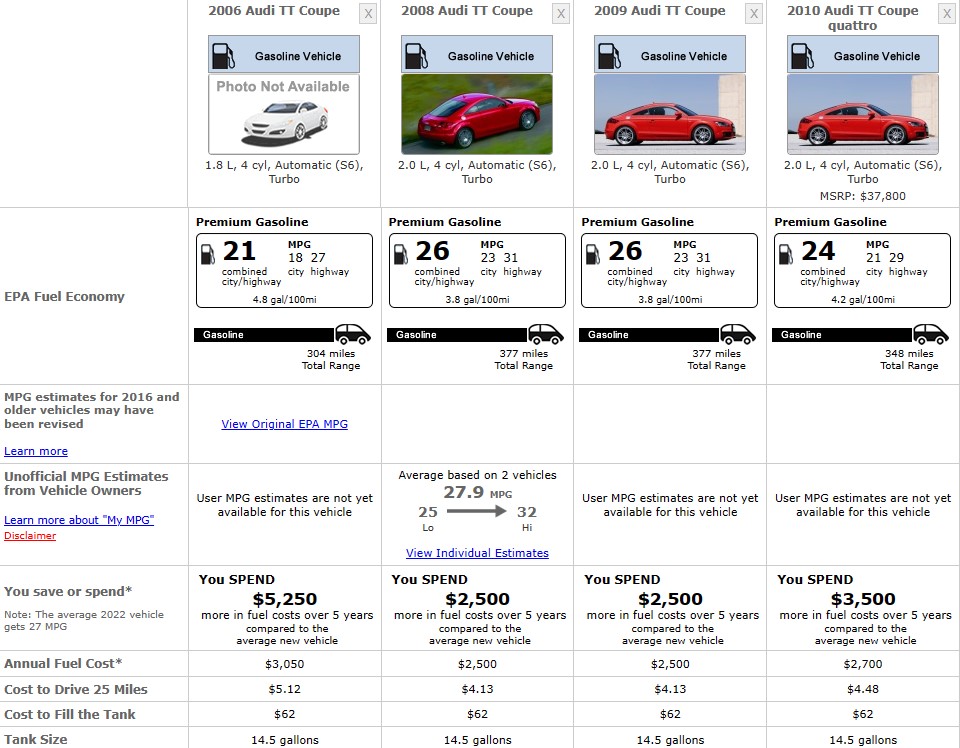Screen dimensions: 960x748
Task: Click the View Original EPA MPG link
Action: tap(285, 424)
